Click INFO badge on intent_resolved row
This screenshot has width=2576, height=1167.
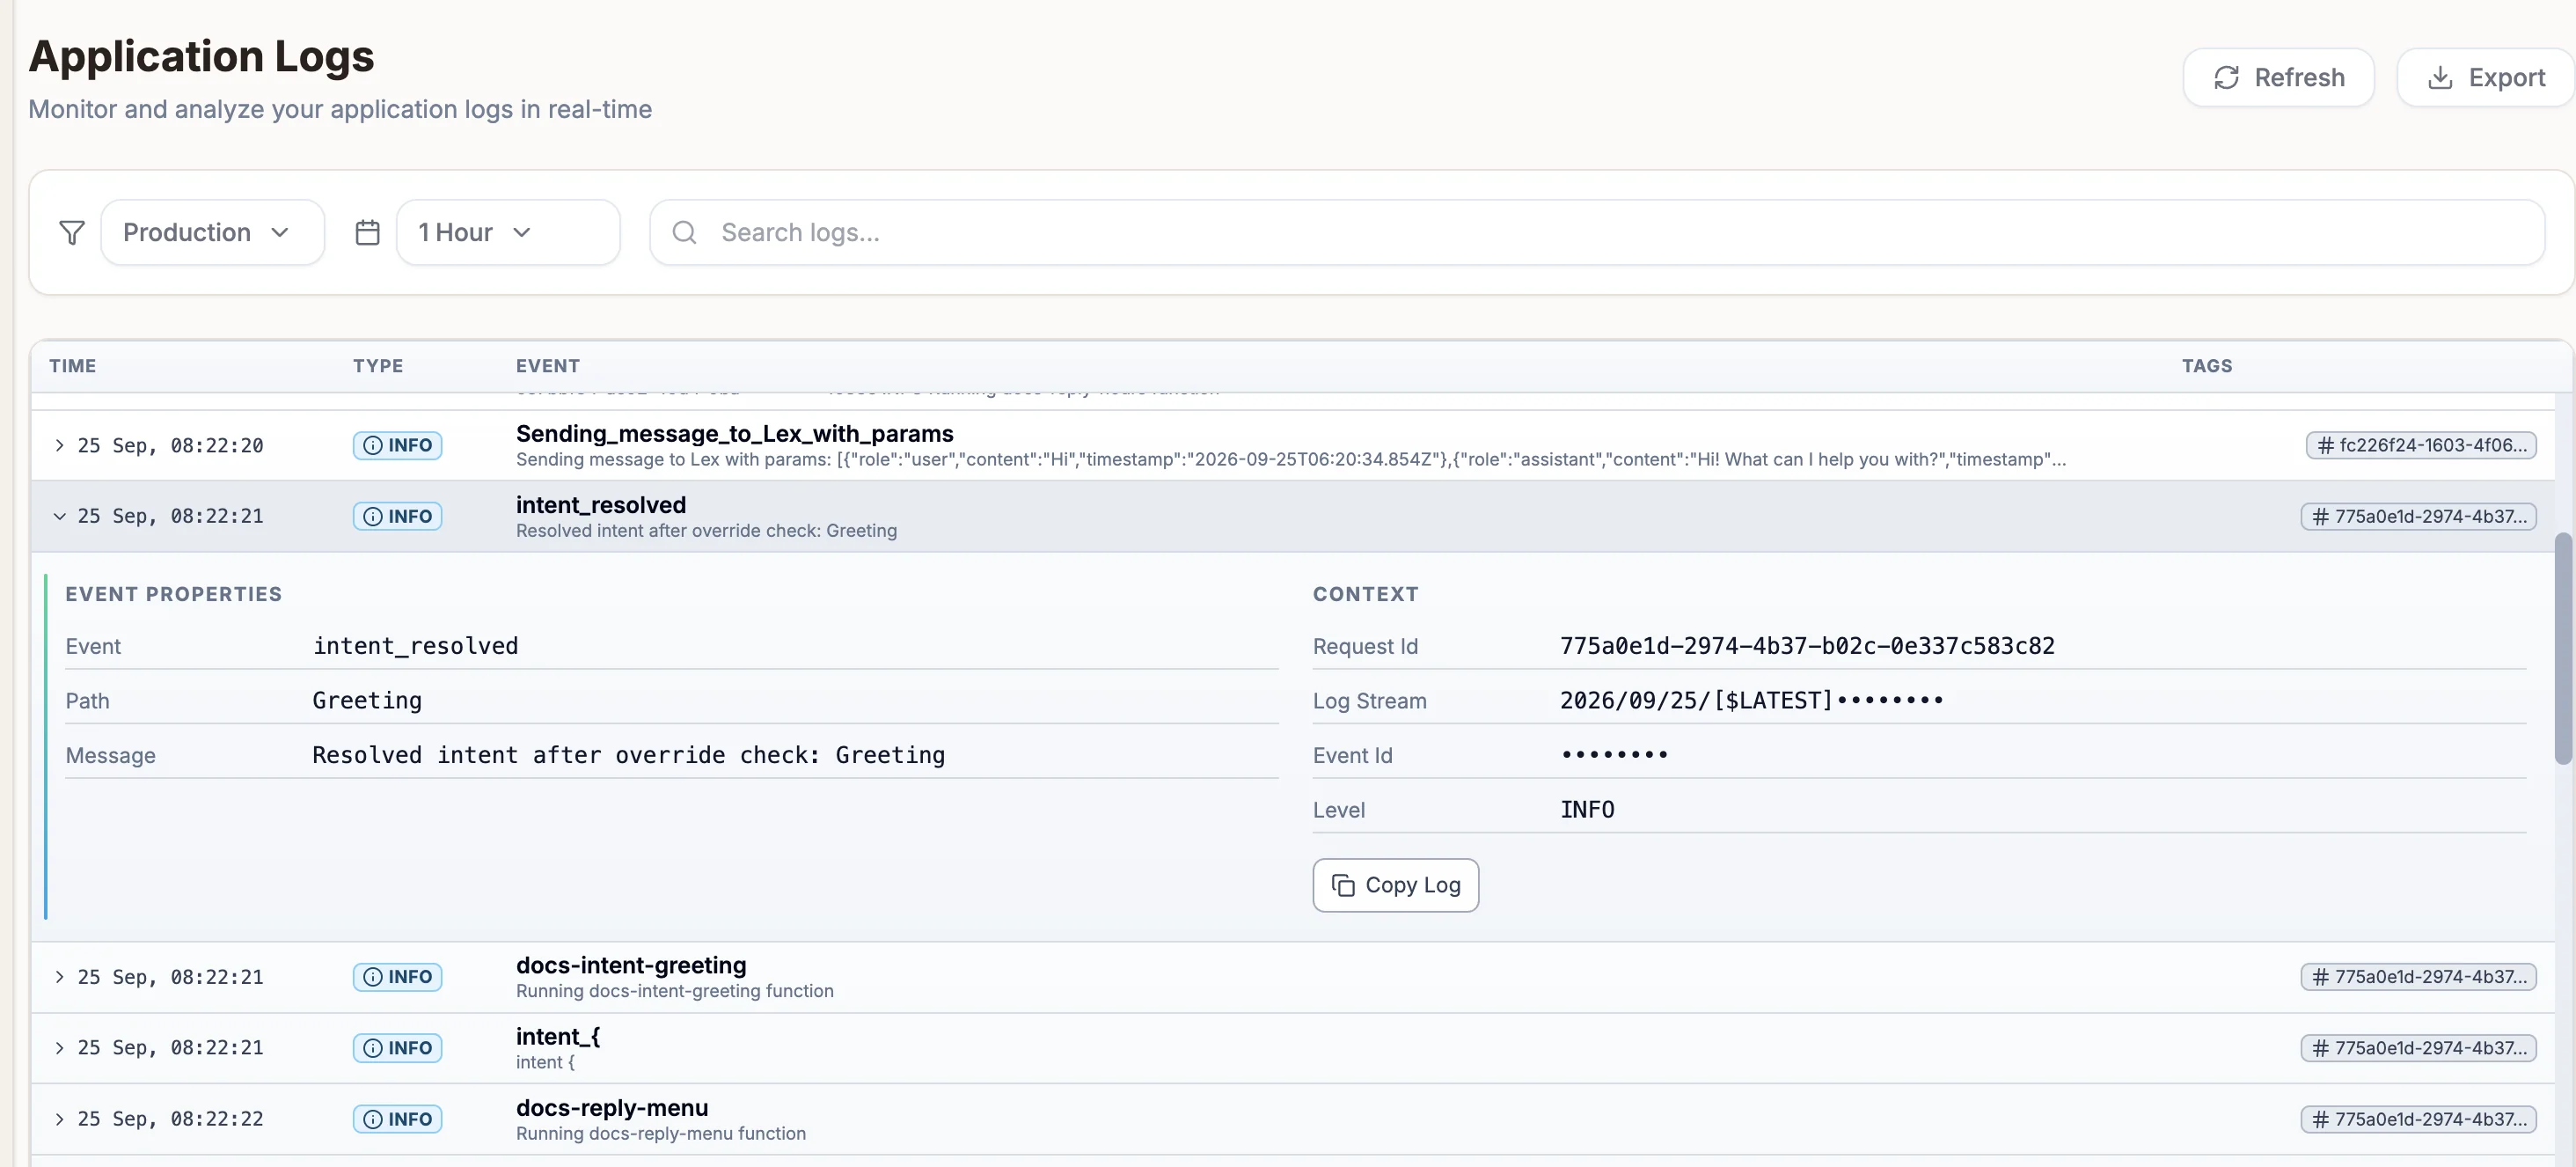(397, 516)
